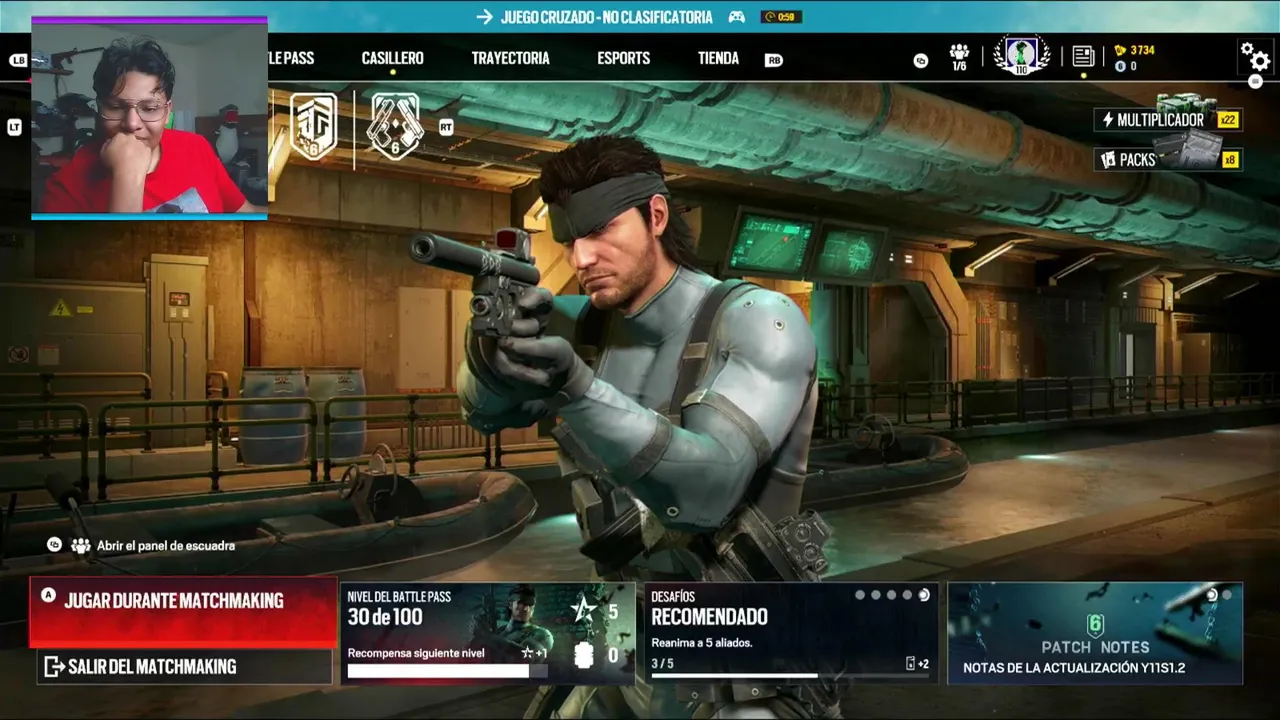
Task: Select the first shield-logo event emblem
Action: coord(313,126)
